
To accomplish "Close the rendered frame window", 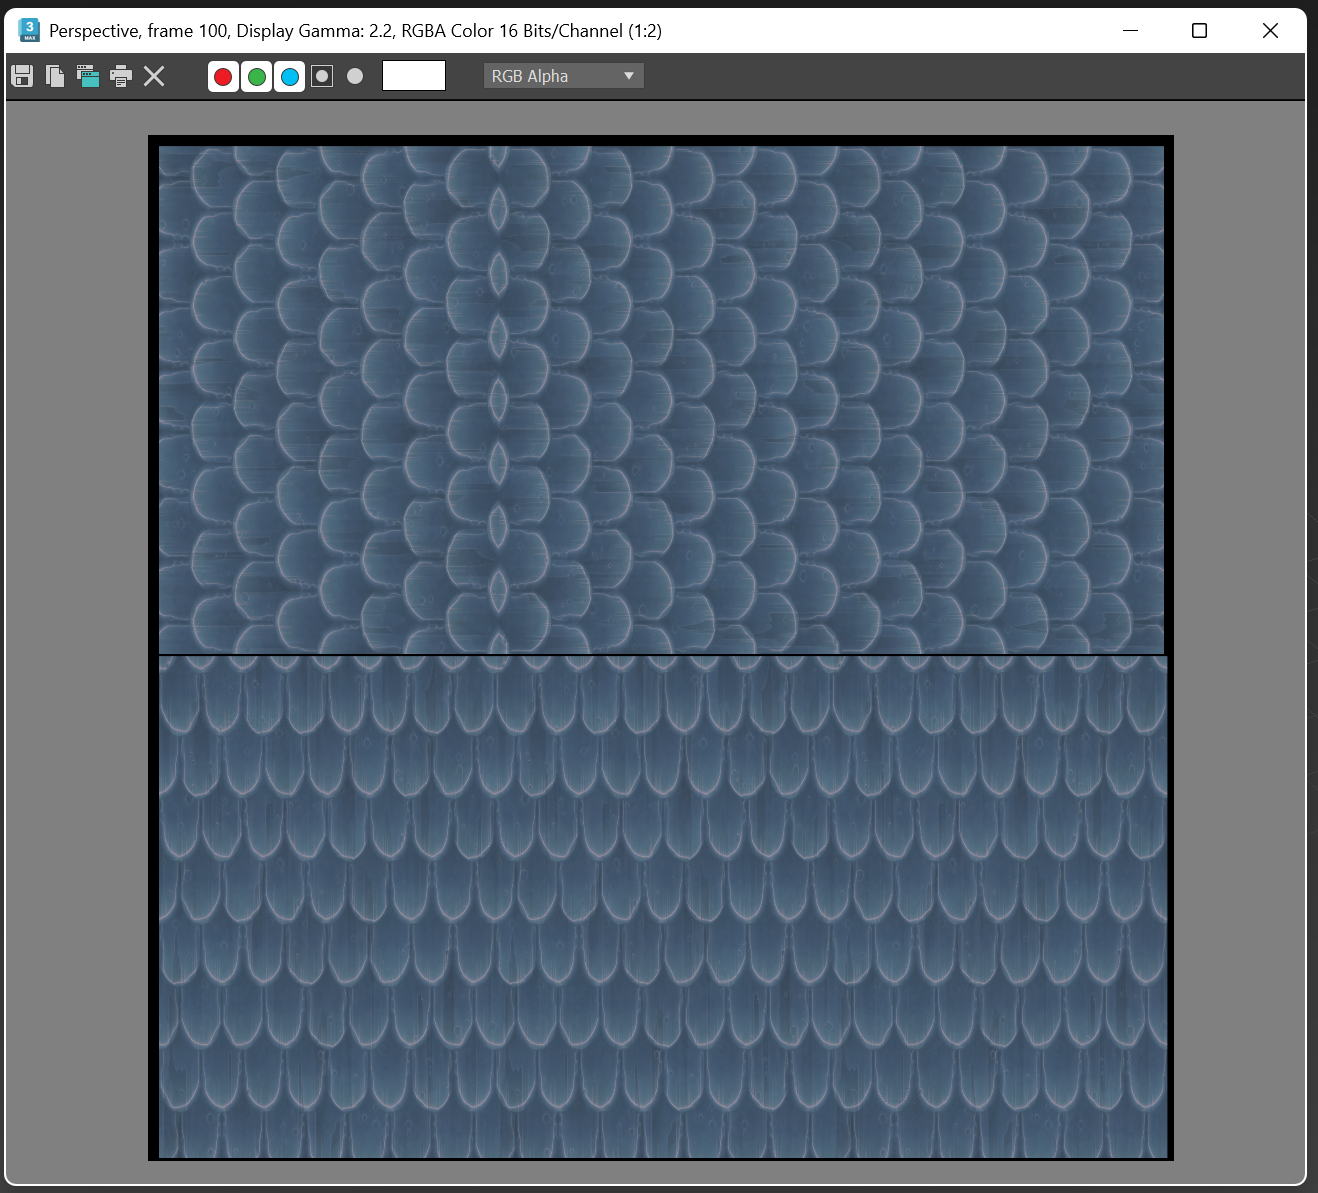I will coord(1270,30).
